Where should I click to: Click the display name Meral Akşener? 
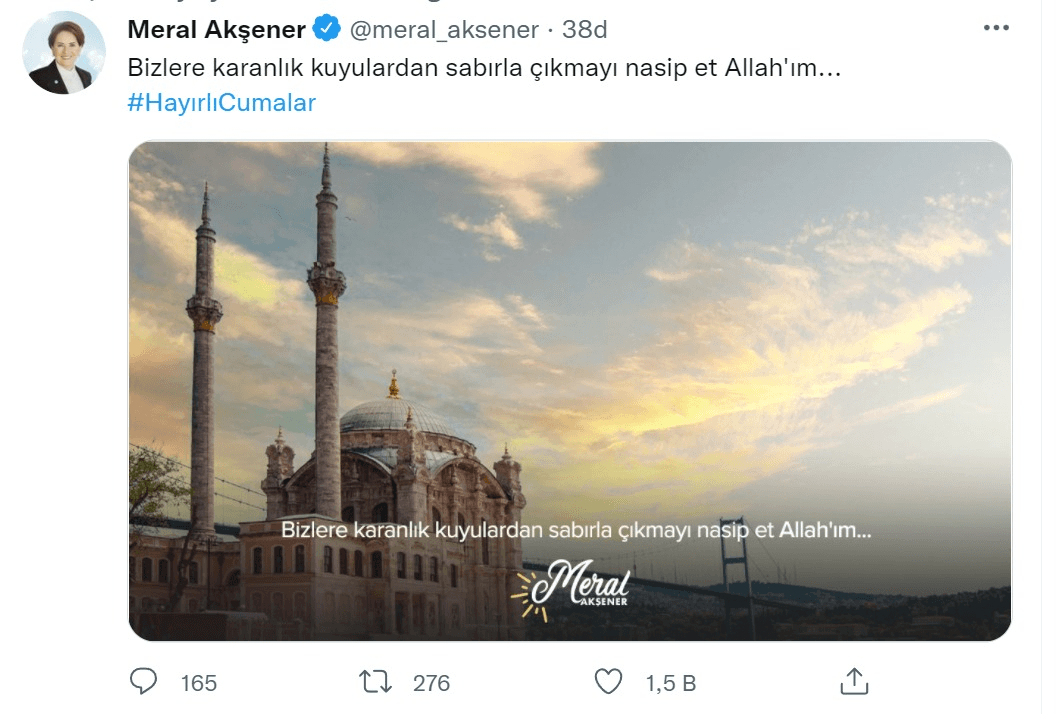click(x=216, y=30)
